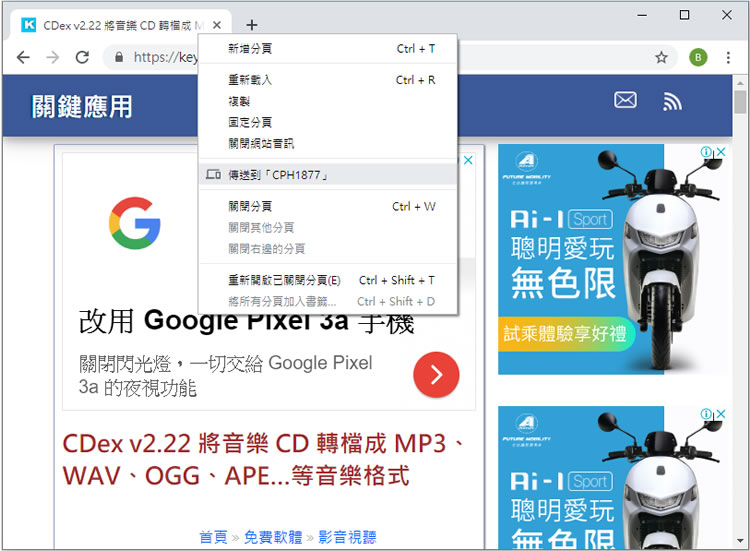
Task: Select 將所有分頁加入書籤 menu entry
Action: [328, 301]
